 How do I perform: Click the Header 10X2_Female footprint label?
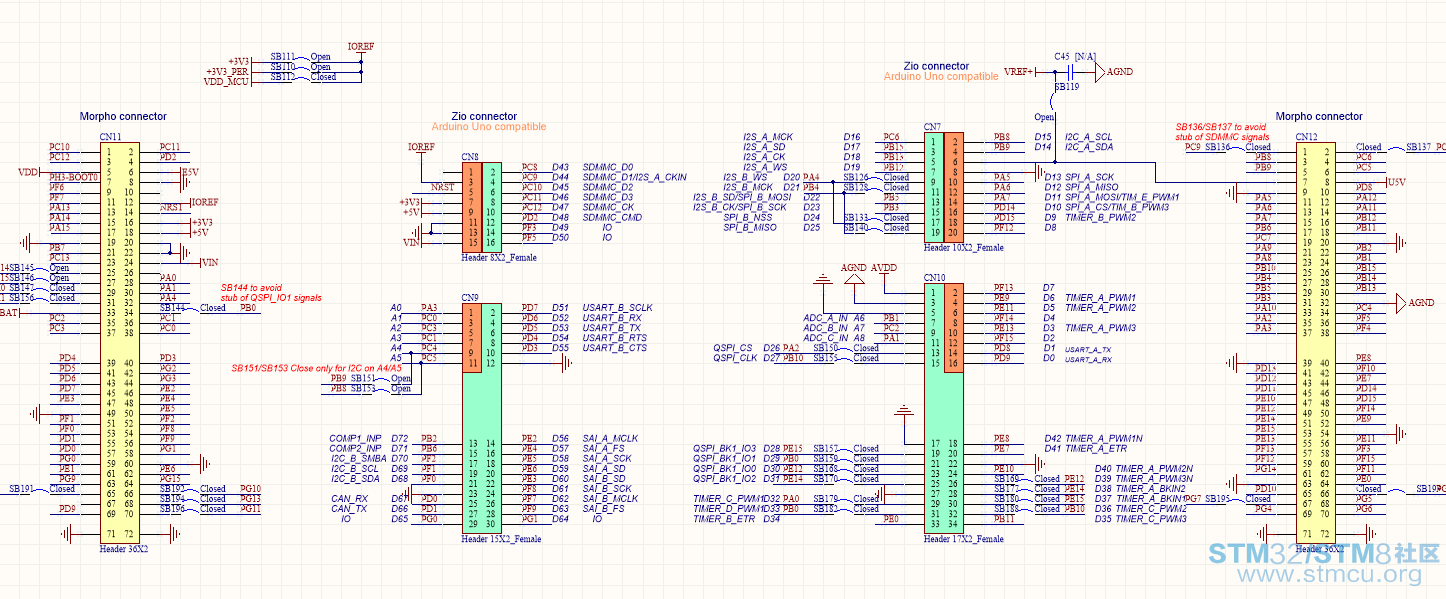(x=963, y=247)
